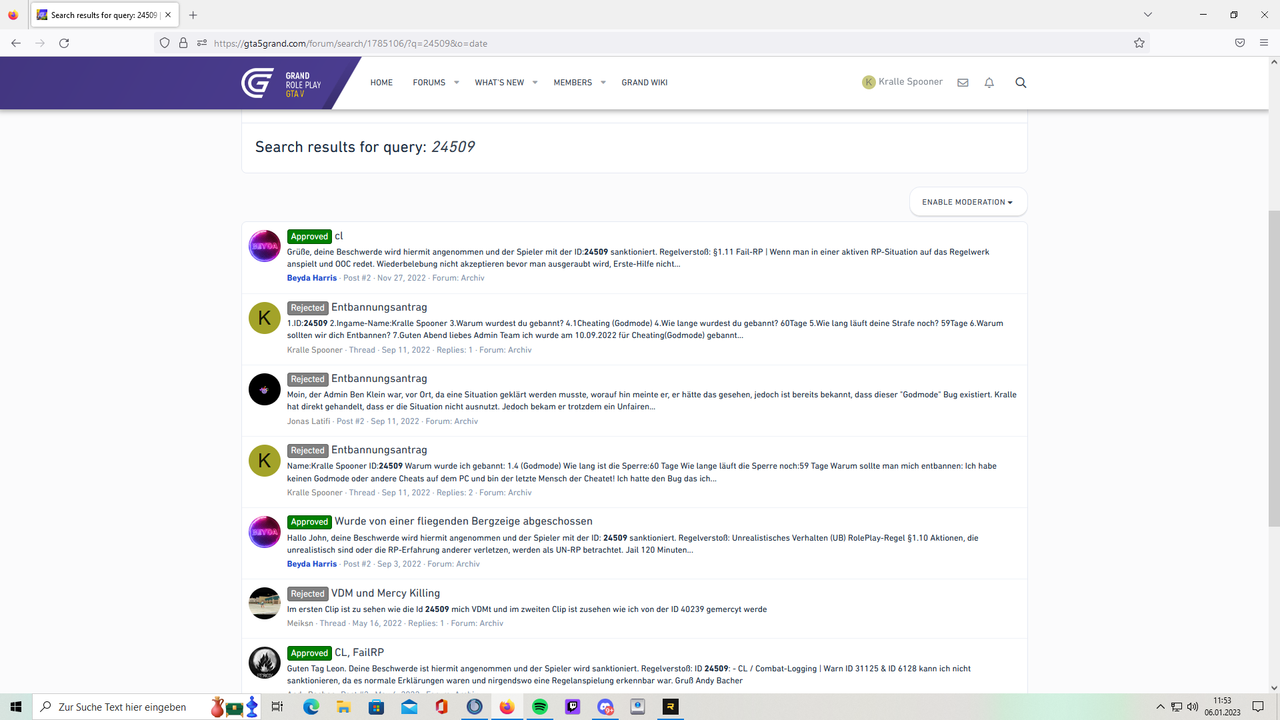Screen dimensions: 1280x720
Task: Open Rockstar Games Launcher from taskbar
Action: [x=671, y=707]
